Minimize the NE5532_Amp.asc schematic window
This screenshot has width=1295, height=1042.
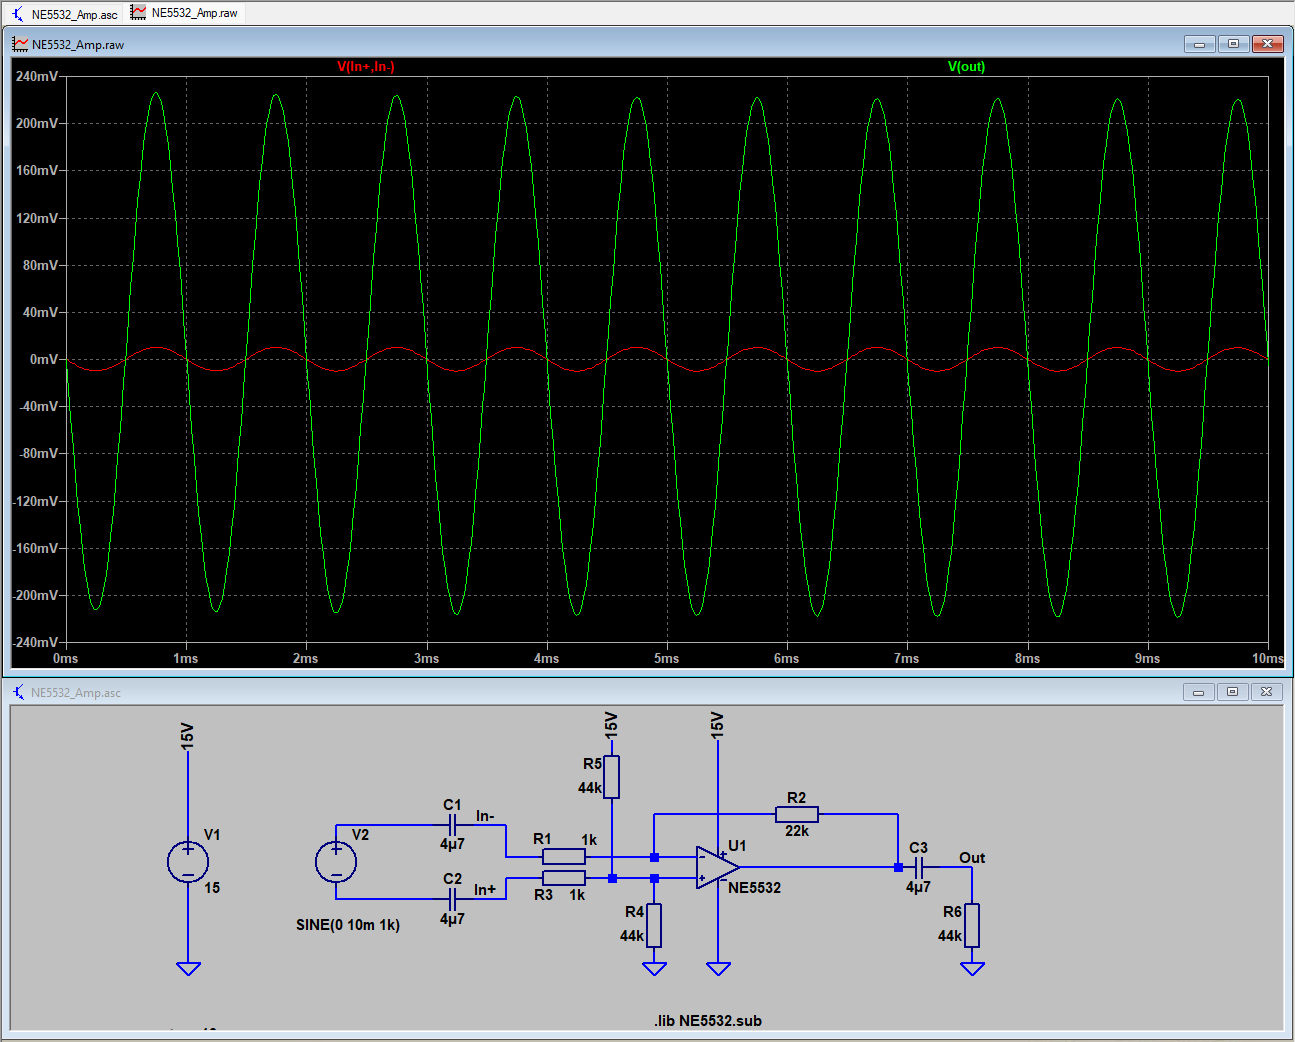1198,692
